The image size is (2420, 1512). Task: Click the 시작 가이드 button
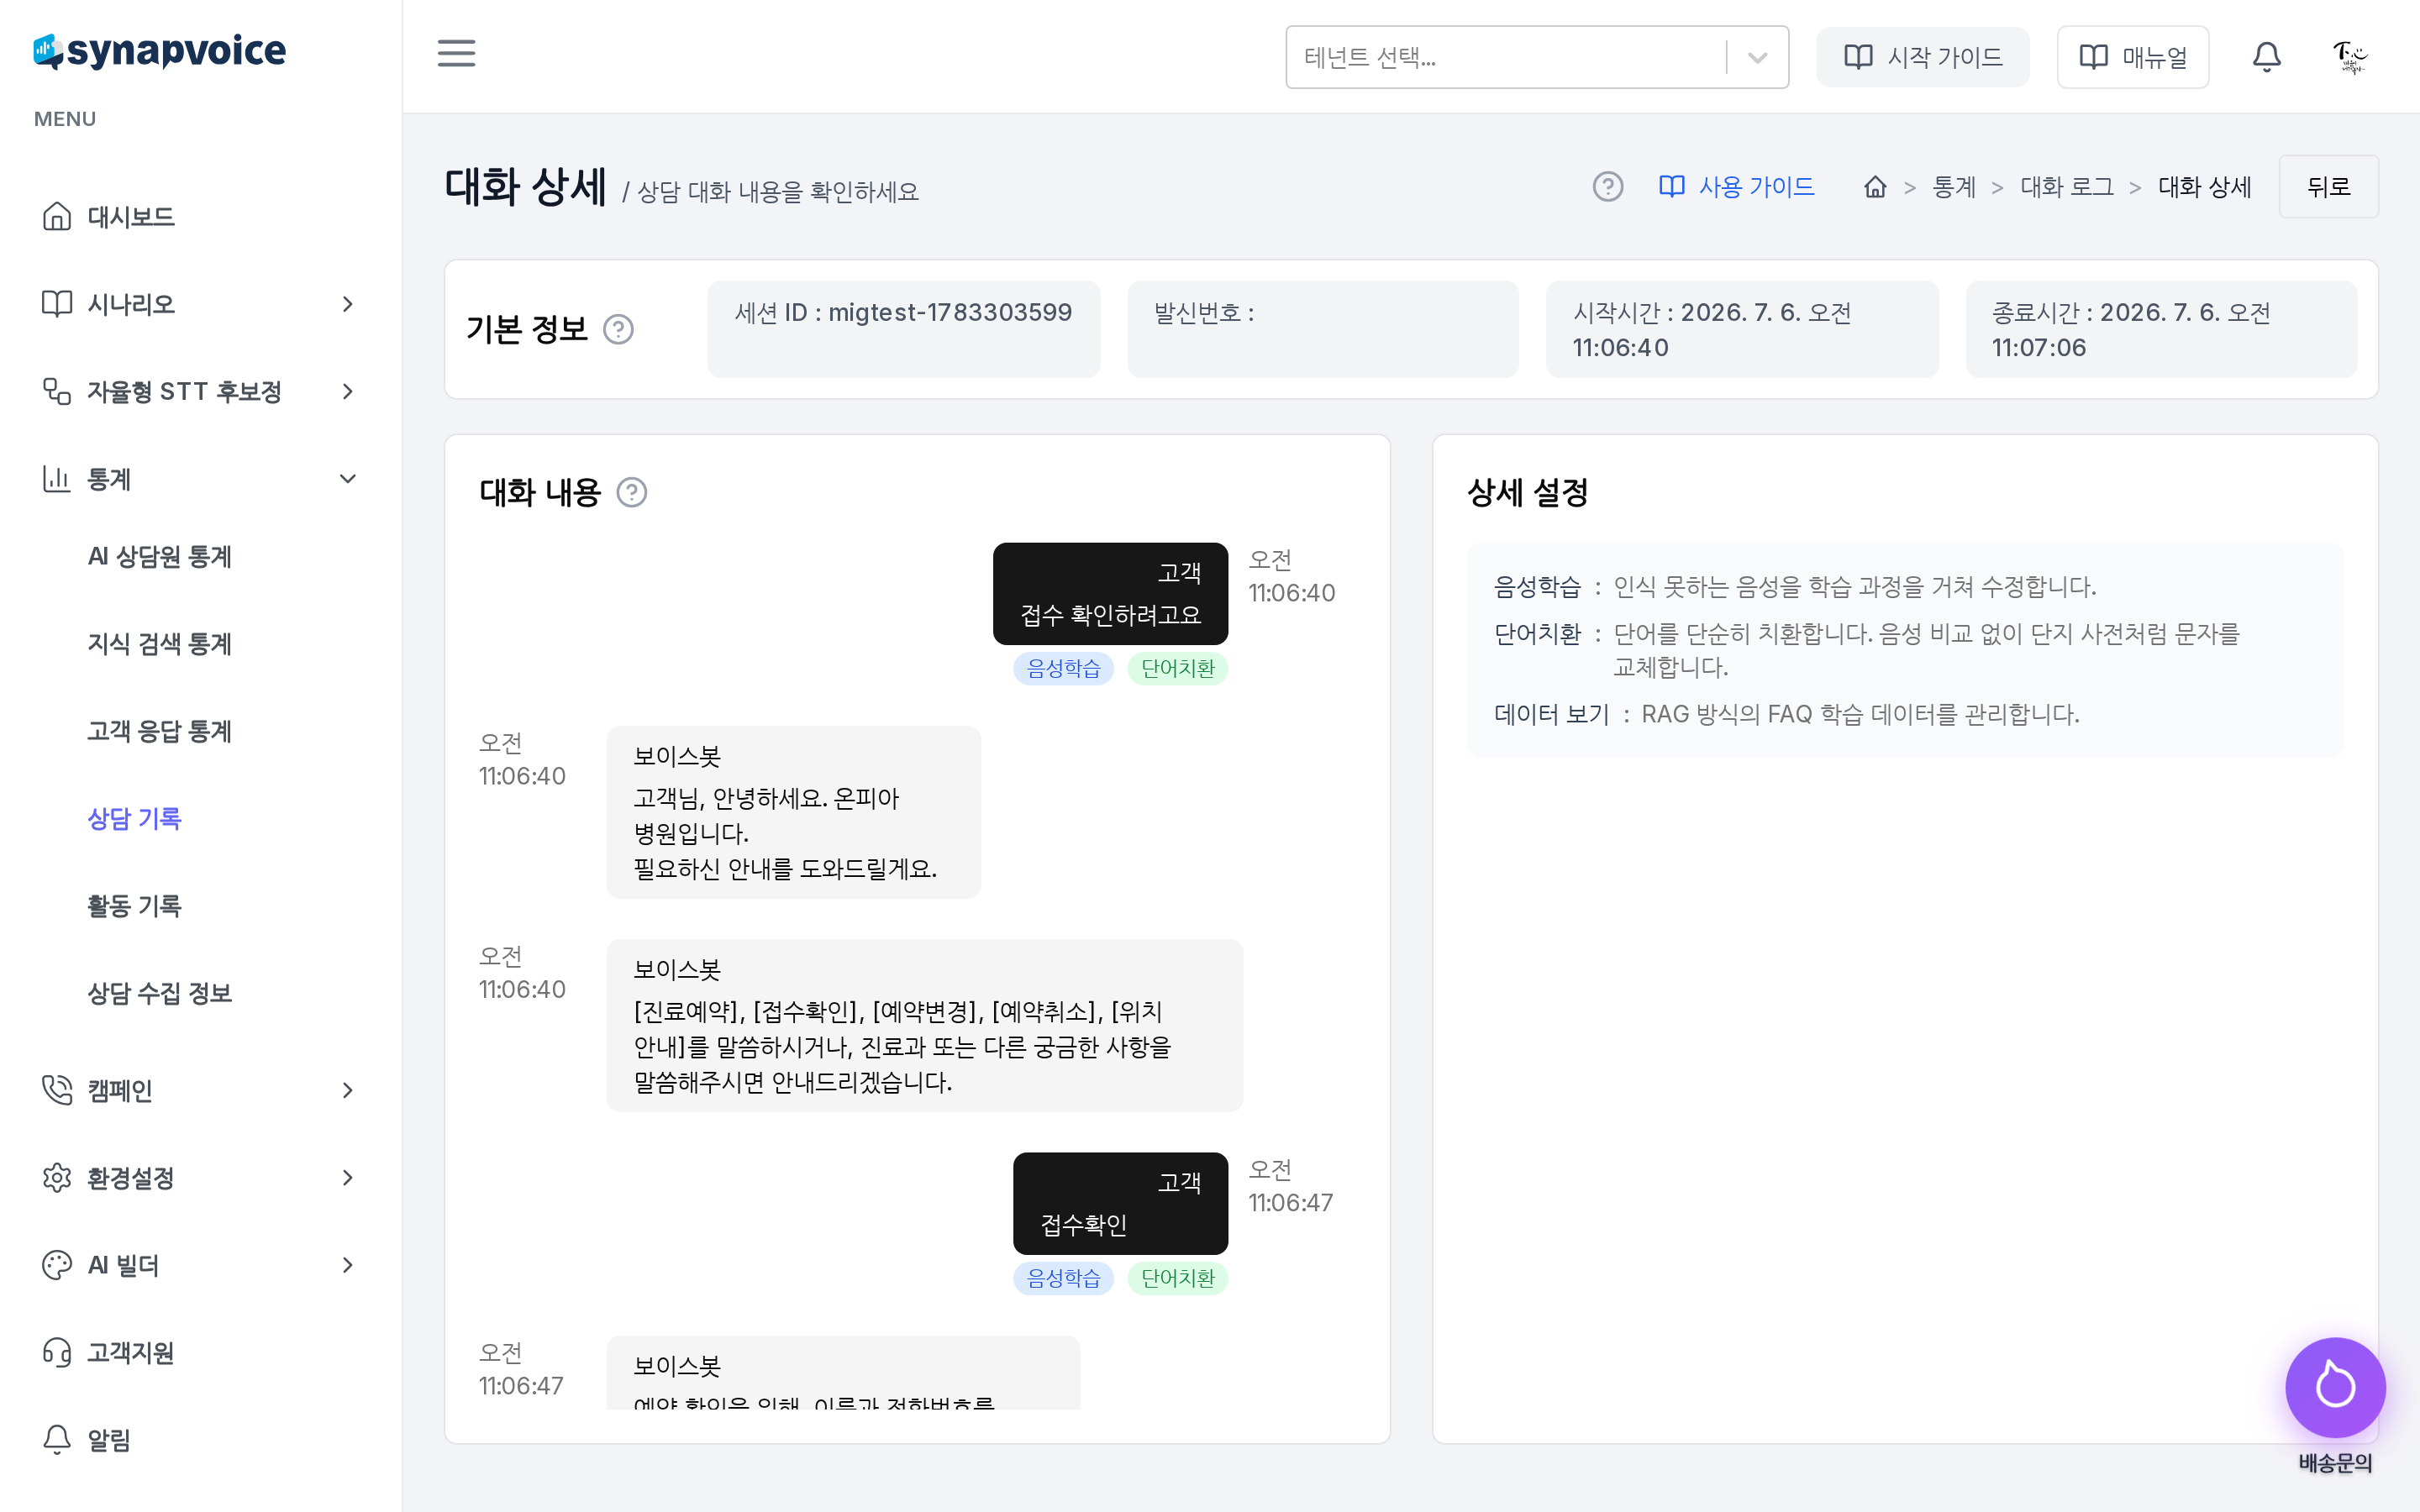(1922, 57)
